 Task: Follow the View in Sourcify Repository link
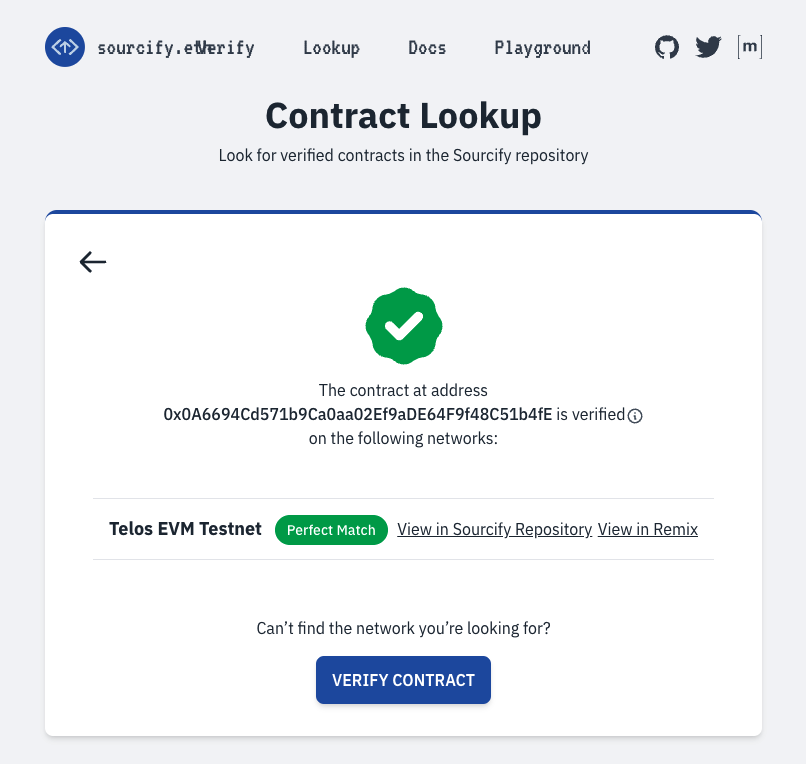494,530
